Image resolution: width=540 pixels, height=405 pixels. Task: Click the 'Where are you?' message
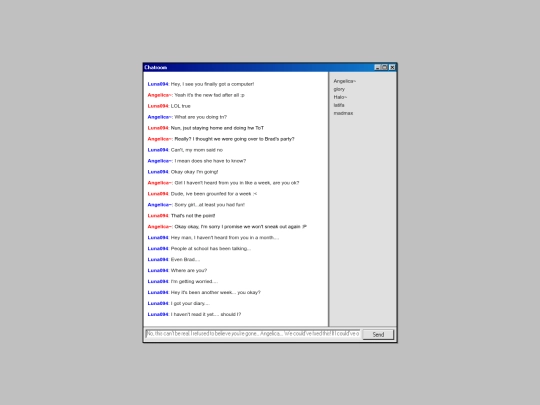point(189,270)
